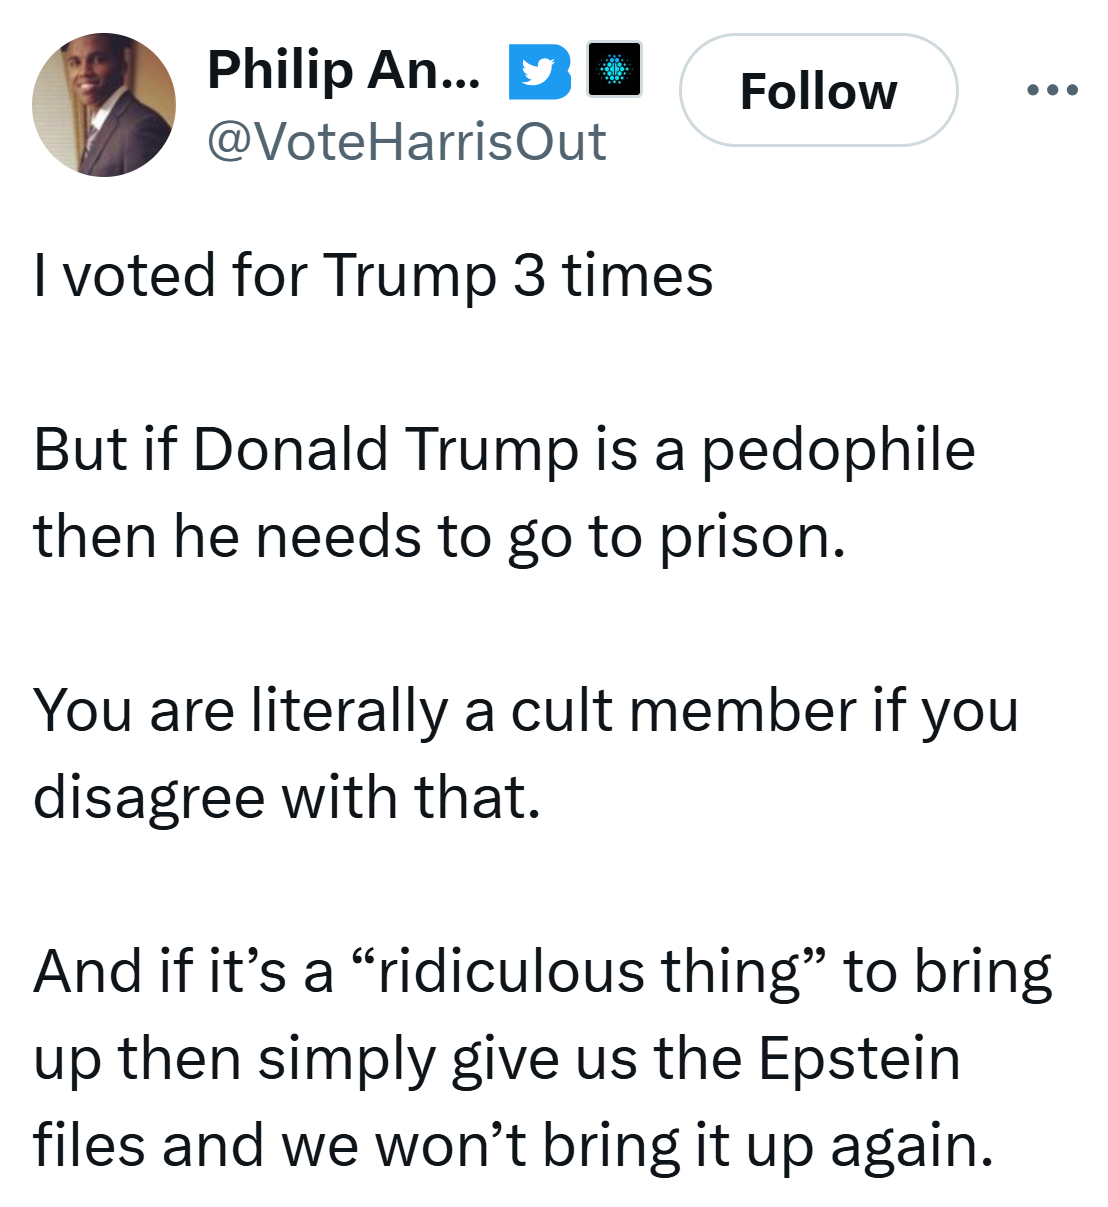Click the quoted phrase "ridiculous thing"
This screenshot has width=1108, height=1207.
pyautogui.click(x=589, y=972)
